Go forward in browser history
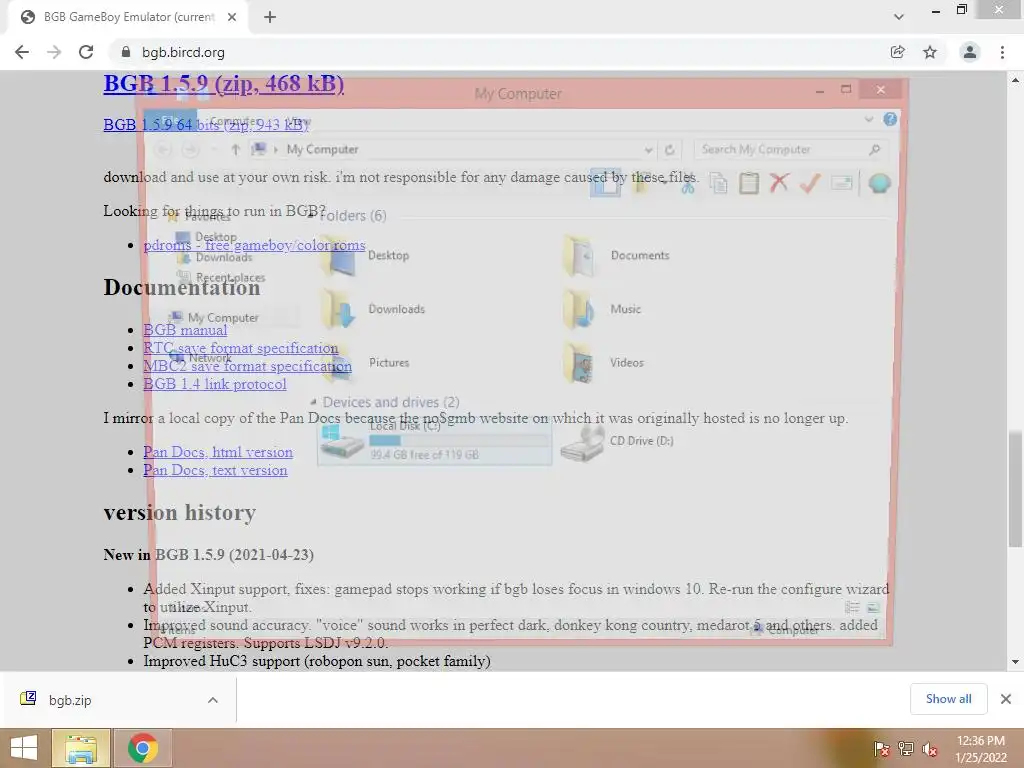Screen dimensions: 1024x768 [54, 52]
